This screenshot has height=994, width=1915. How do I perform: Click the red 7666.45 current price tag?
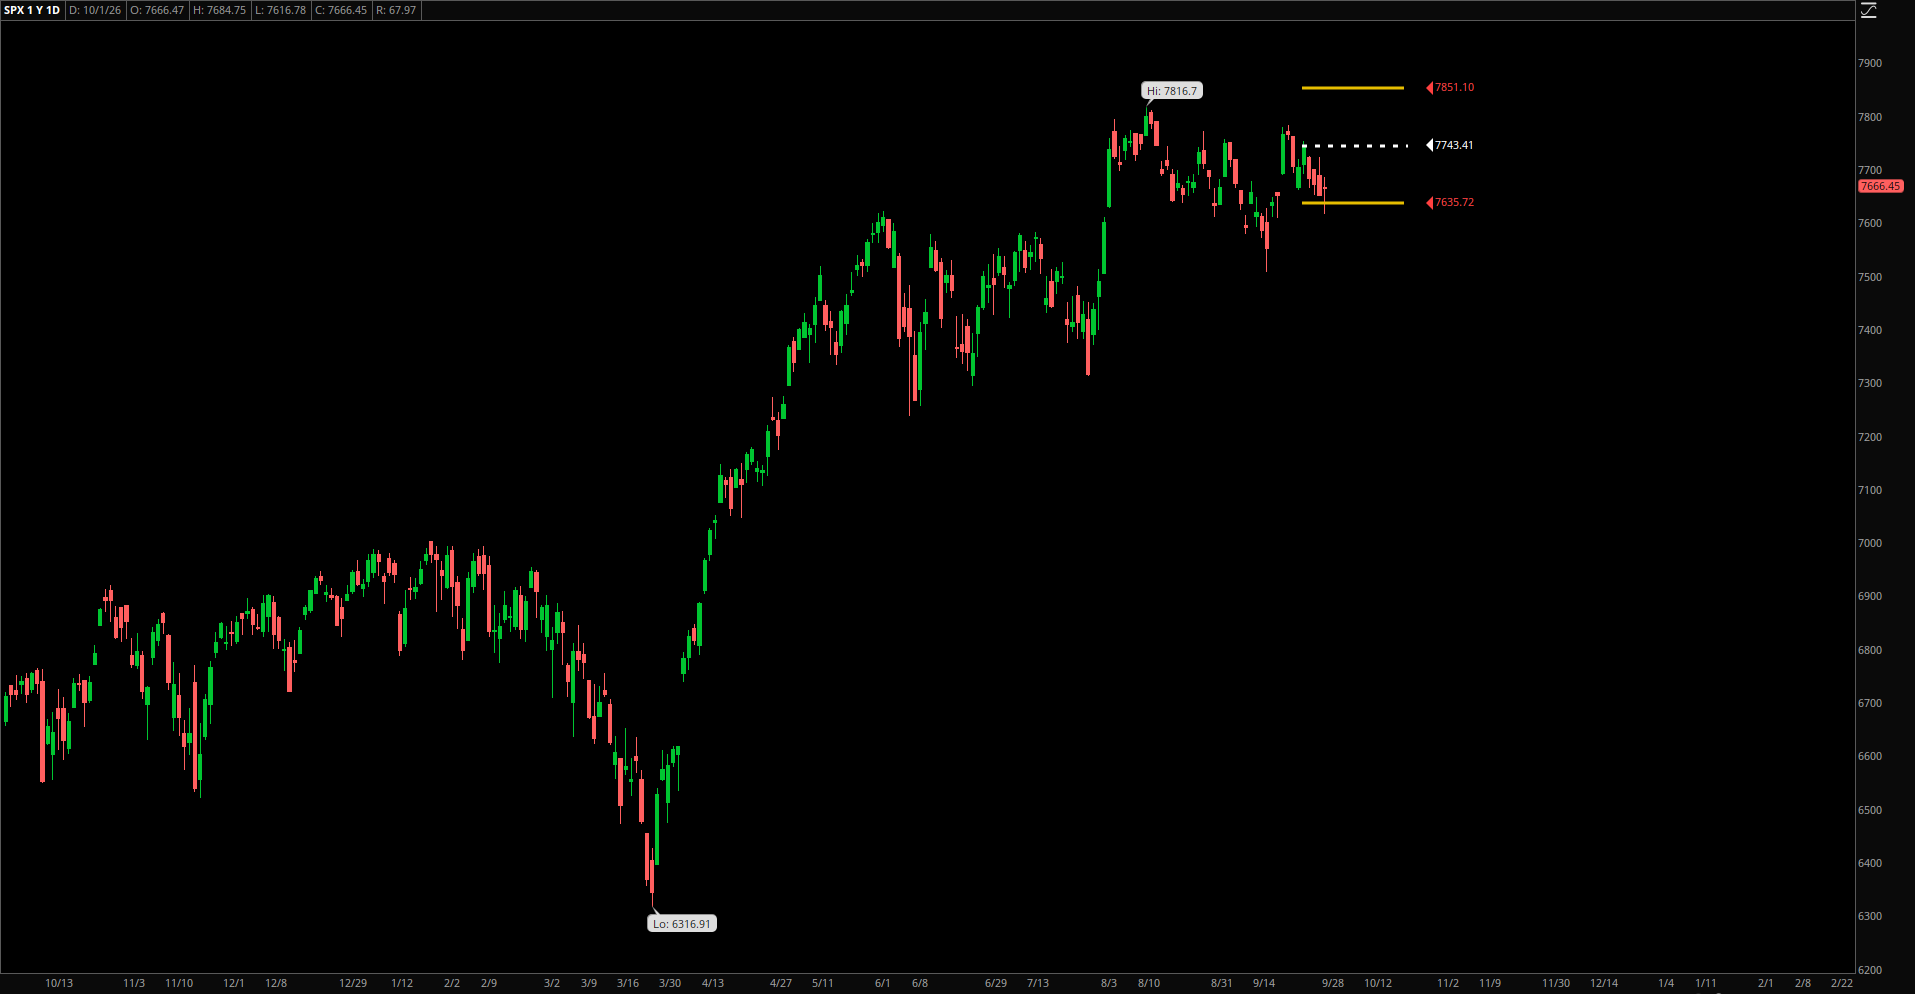click(x=1880, y=186)
